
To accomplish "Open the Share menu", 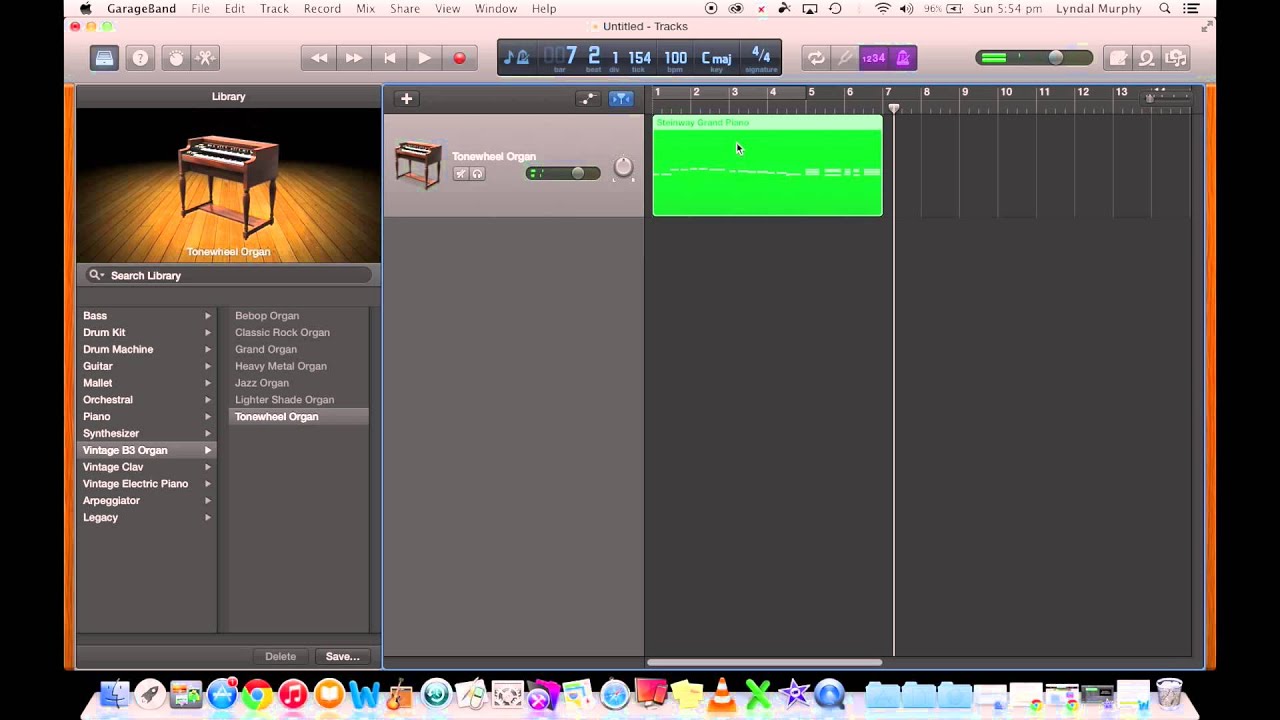I will pos(405,9).
